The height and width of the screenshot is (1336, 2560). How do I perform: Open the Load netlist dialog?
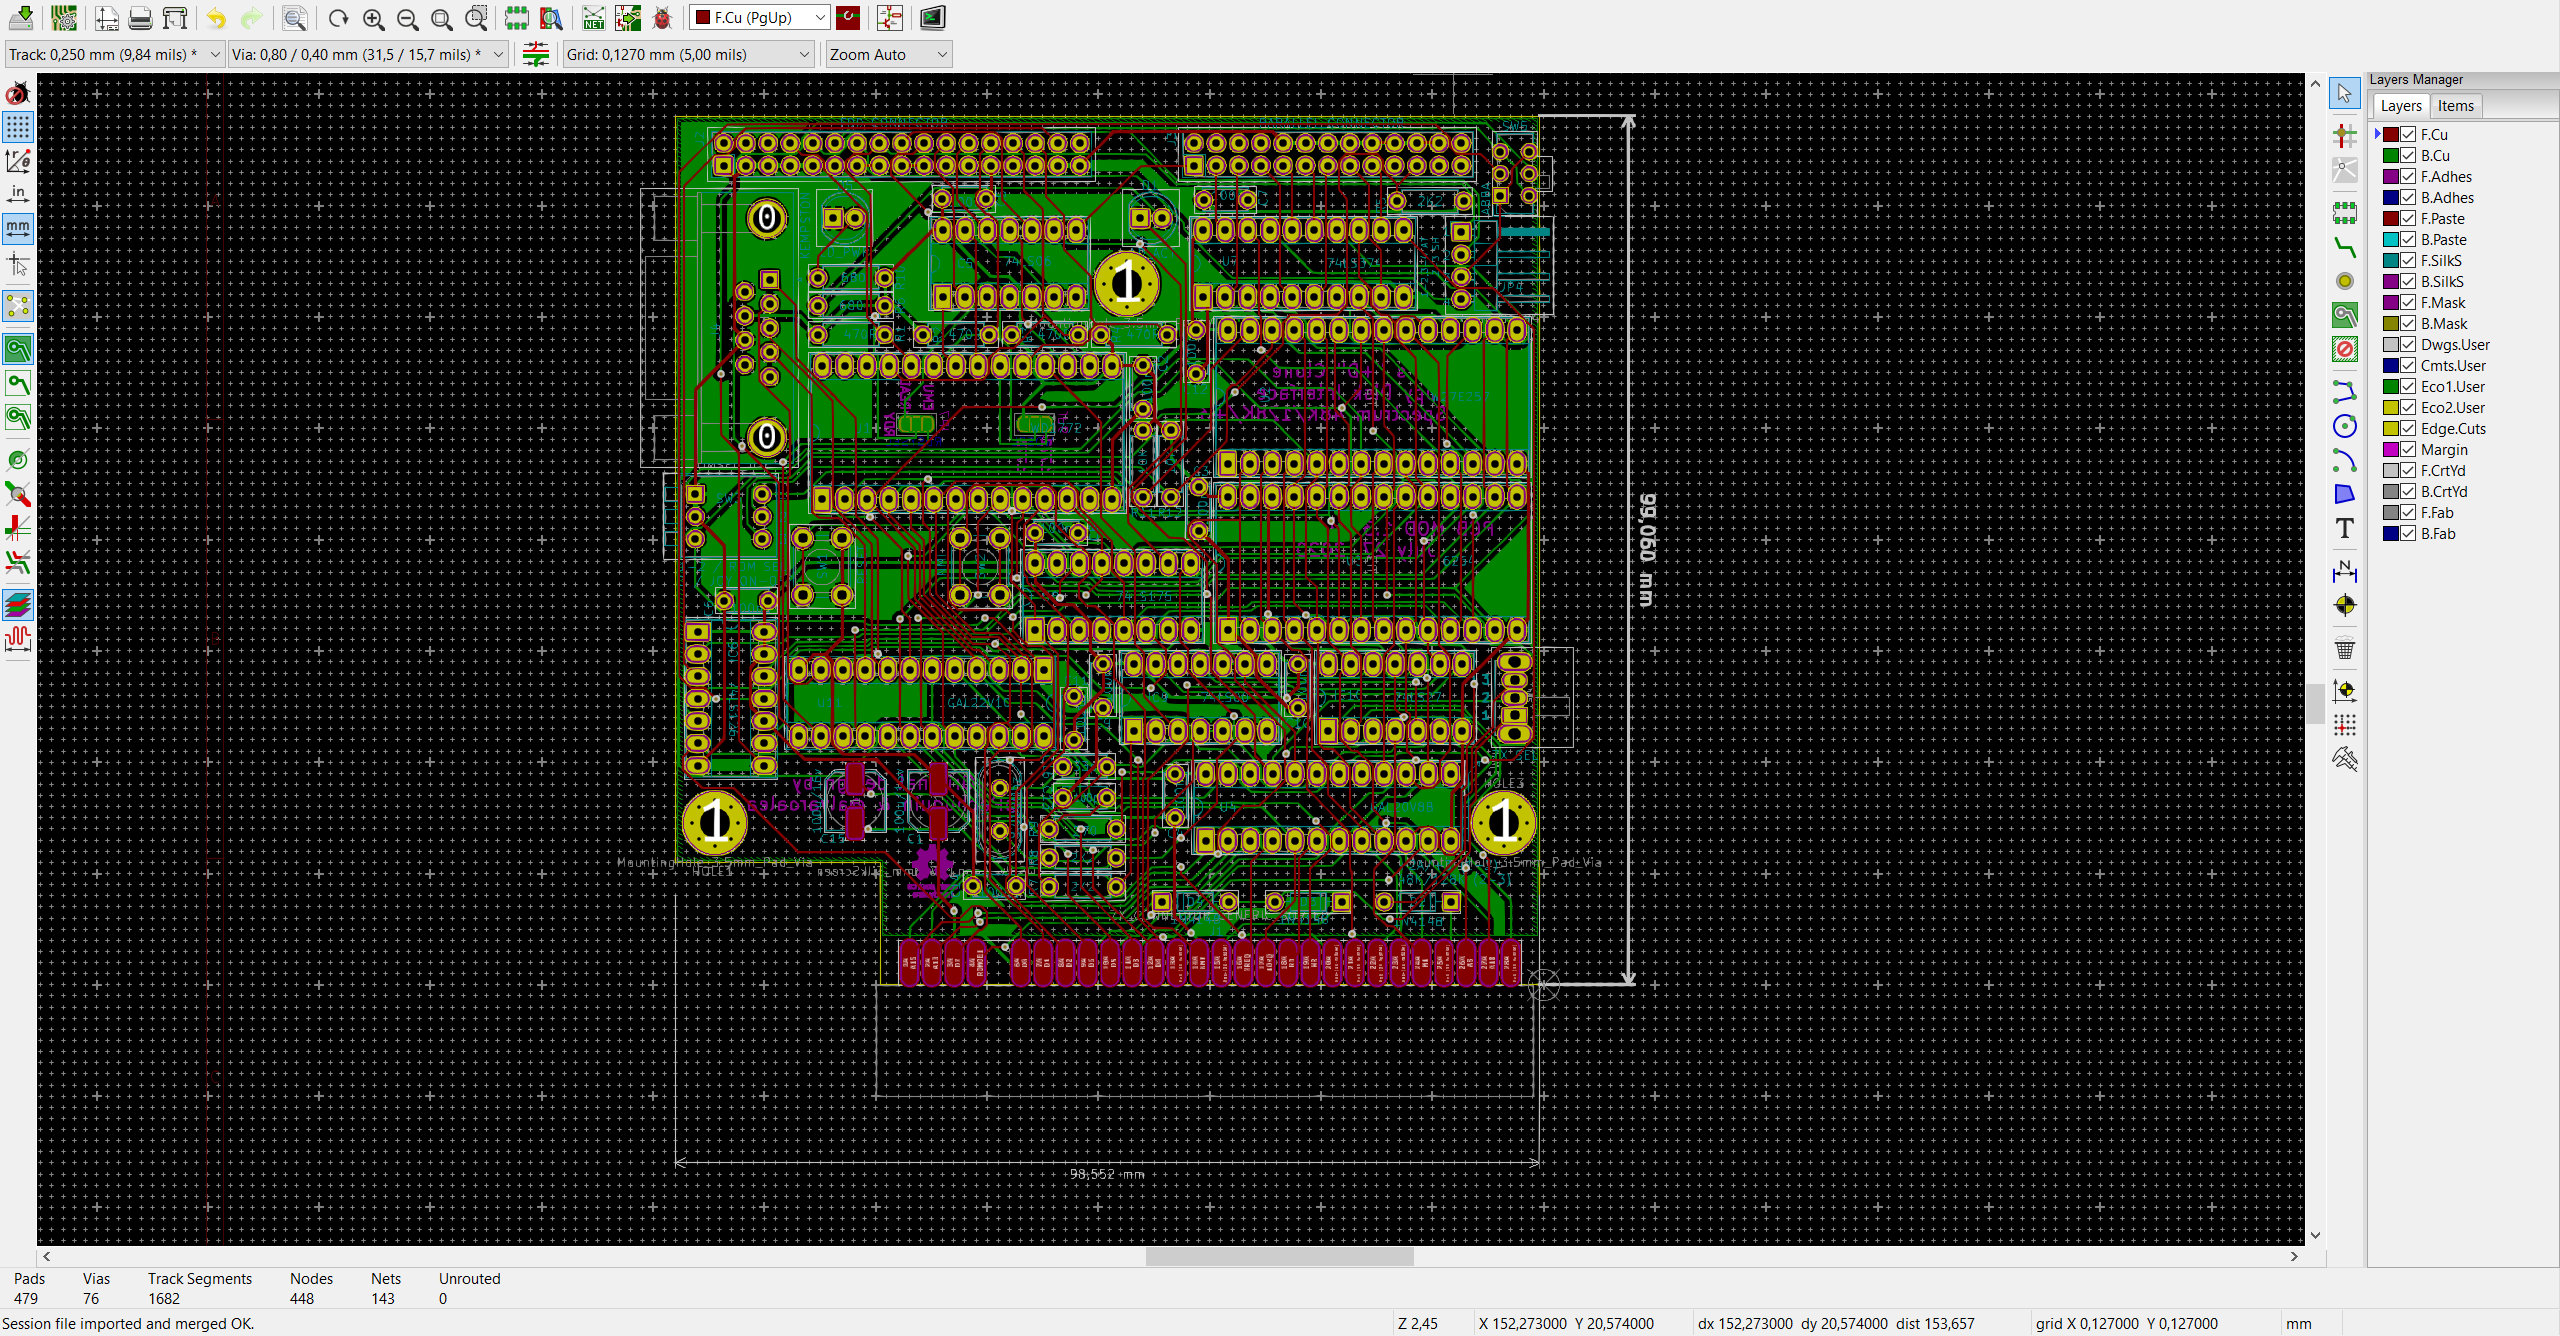coord(594,18)
